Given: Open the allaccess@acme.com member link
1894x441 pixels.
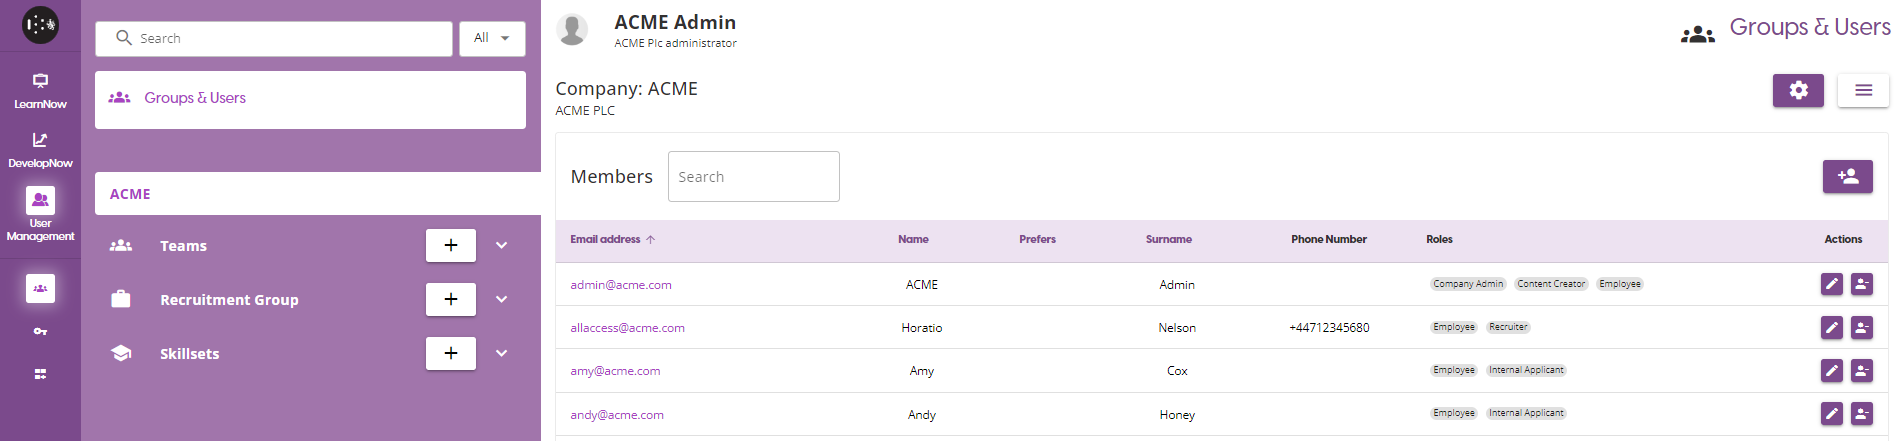Looking at the screenshot, I should [627, 328].
